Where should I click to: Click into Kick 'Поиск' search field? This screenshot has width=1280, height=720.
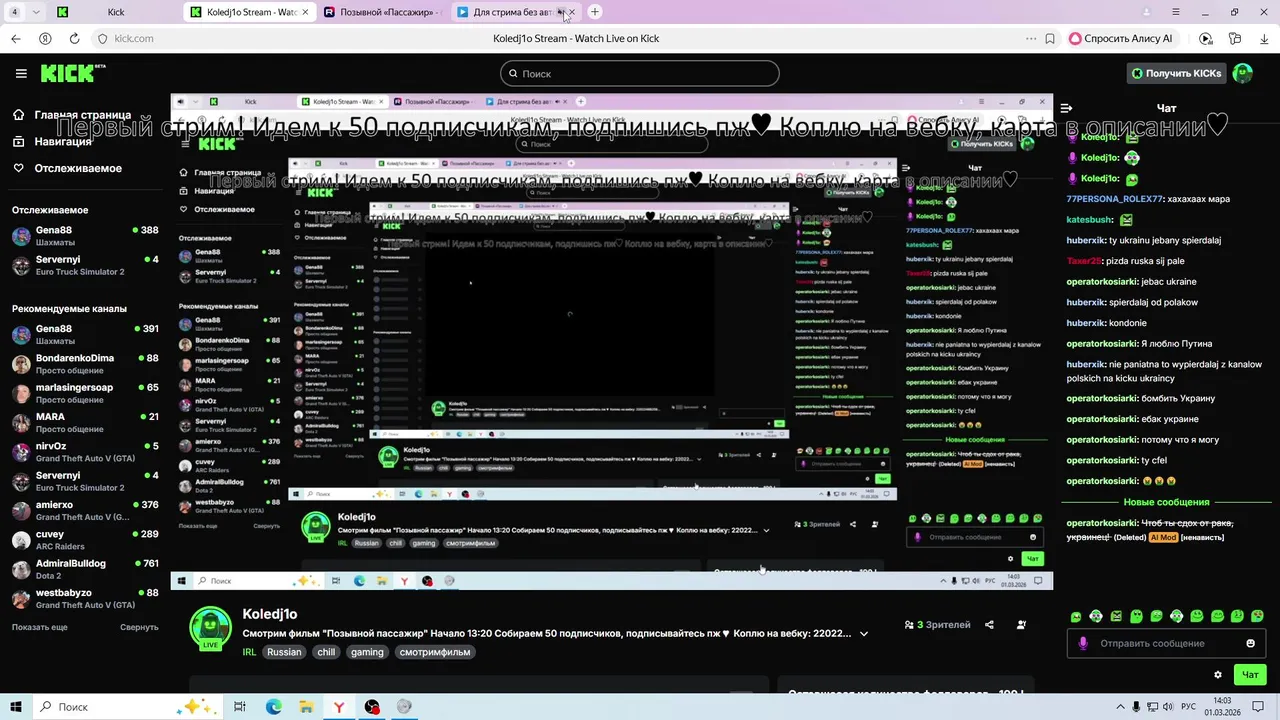(x=640, y=73)
